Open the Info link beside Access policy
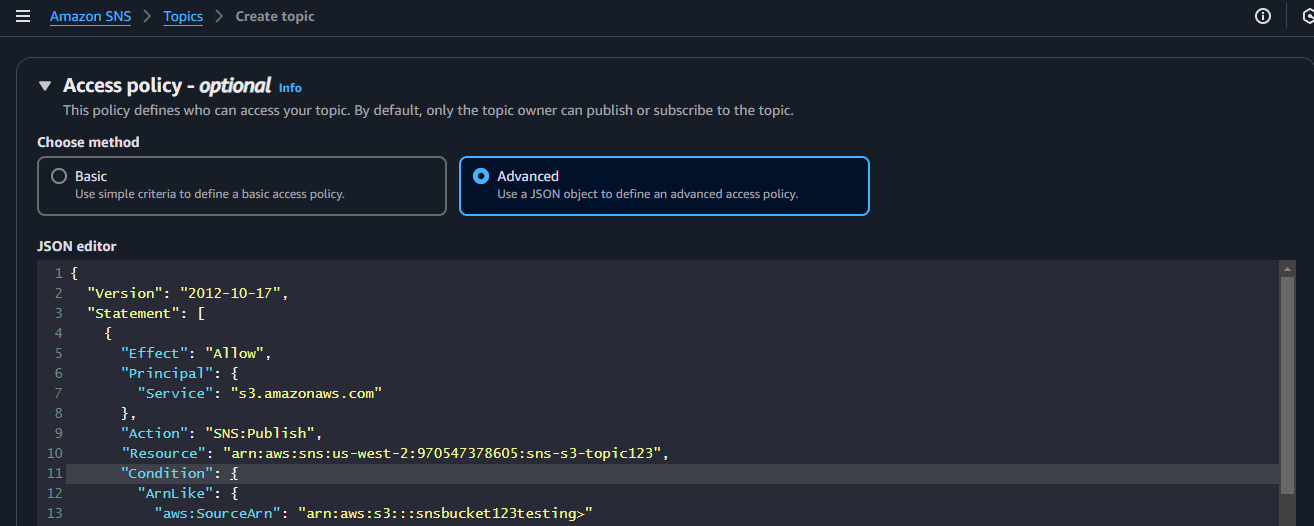This screenshot has width=1314, height=526. (x=290, y=88)
